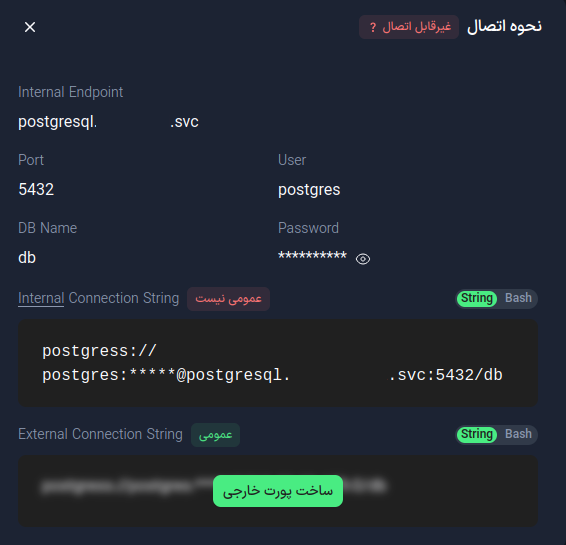Click the blurred external connection string box
The image size is (566, 545).
pos(278,491)
